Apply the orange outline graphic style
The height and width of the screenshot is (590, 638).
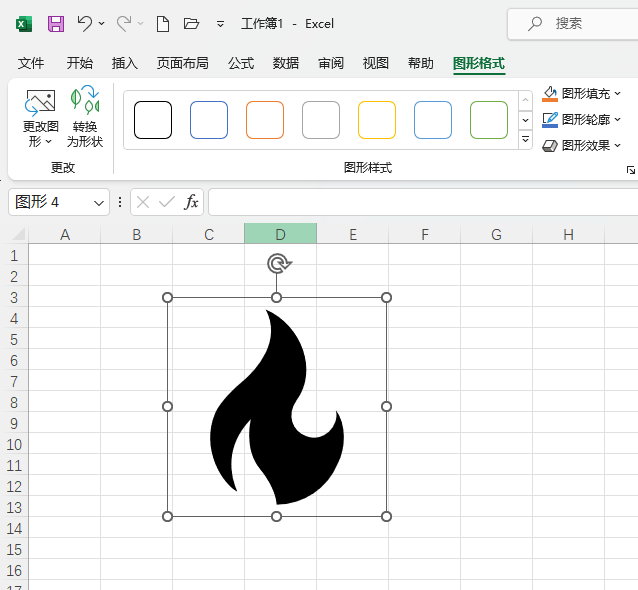pos(265,120)
